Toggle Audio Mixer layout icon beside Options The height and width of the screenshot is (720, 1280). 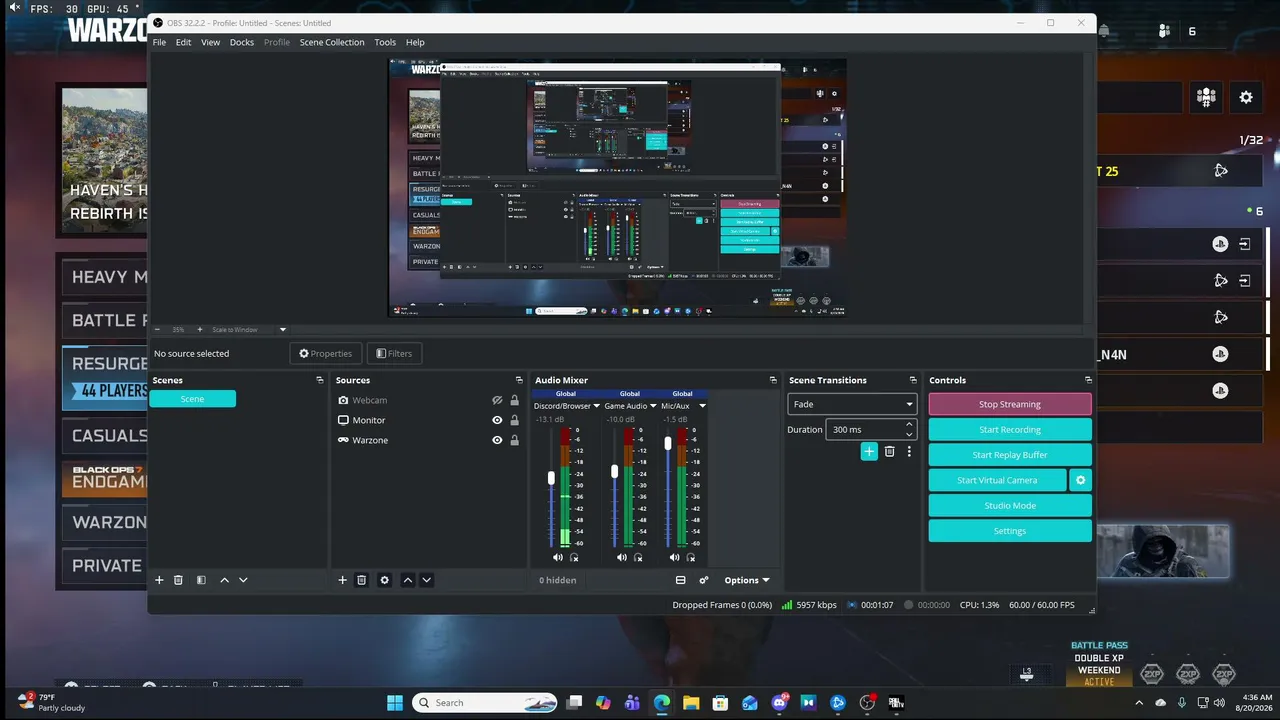click(x=681, y=580)
